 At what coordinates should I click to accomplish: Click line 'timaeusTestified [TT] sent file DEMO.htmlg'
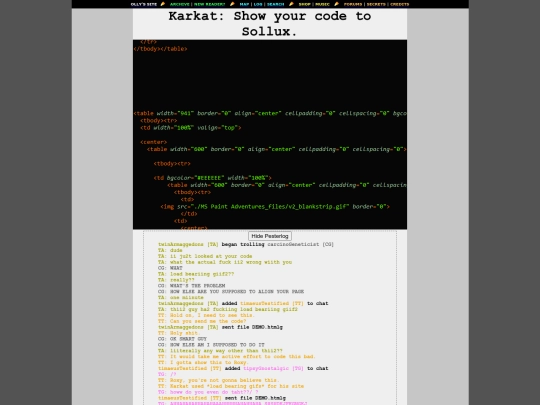tap(222, 398)
